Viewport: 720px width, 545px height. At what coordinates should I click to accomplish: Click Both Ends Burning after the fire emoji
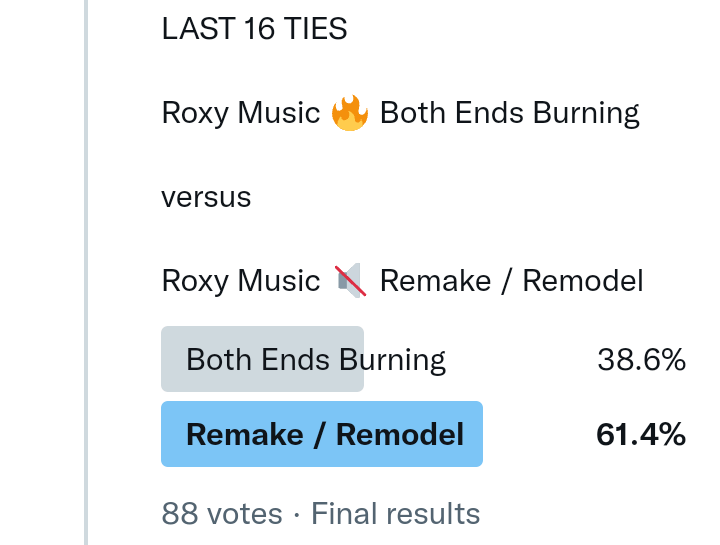(510, 113)
